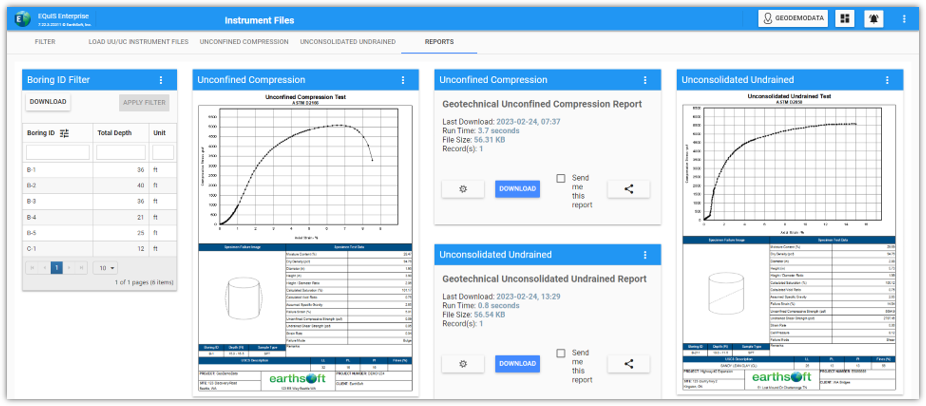This screenshot has height=406, width=926.
Task: Select row B-1 in the boring table
Action: point(99,170)
